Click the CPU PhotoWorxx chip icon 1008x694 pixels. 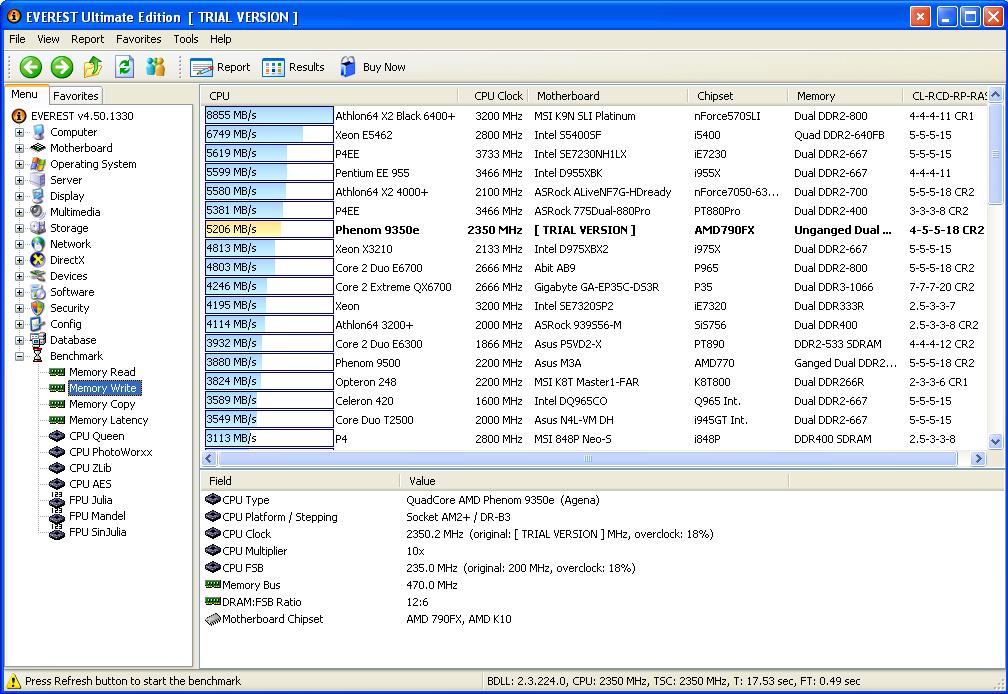[57, 452]
